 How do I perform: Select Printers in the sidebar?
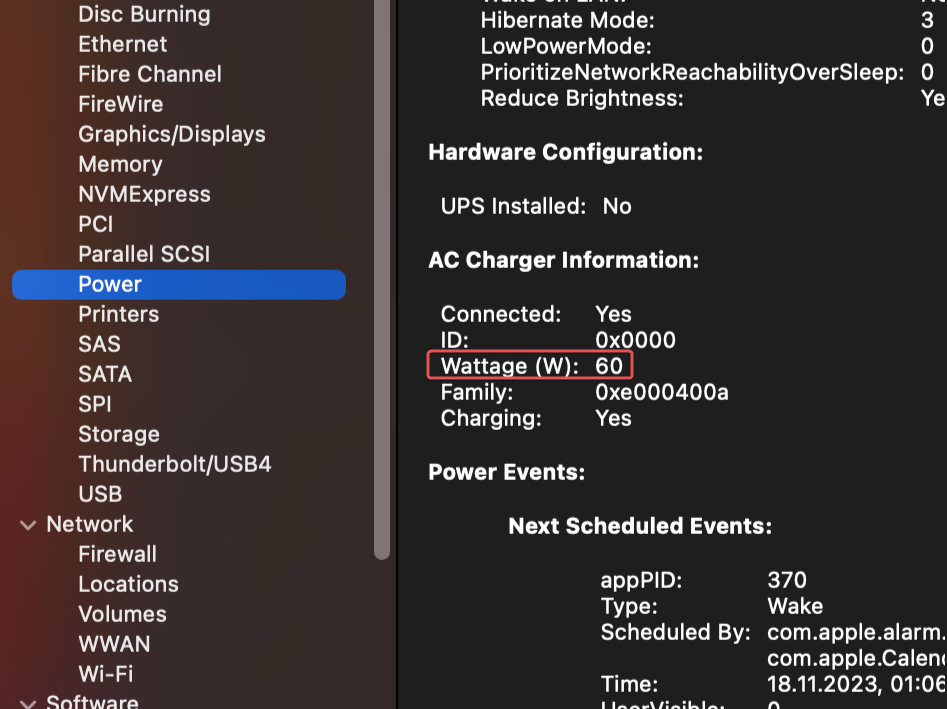pyautogui.click(x=118, y=314)
